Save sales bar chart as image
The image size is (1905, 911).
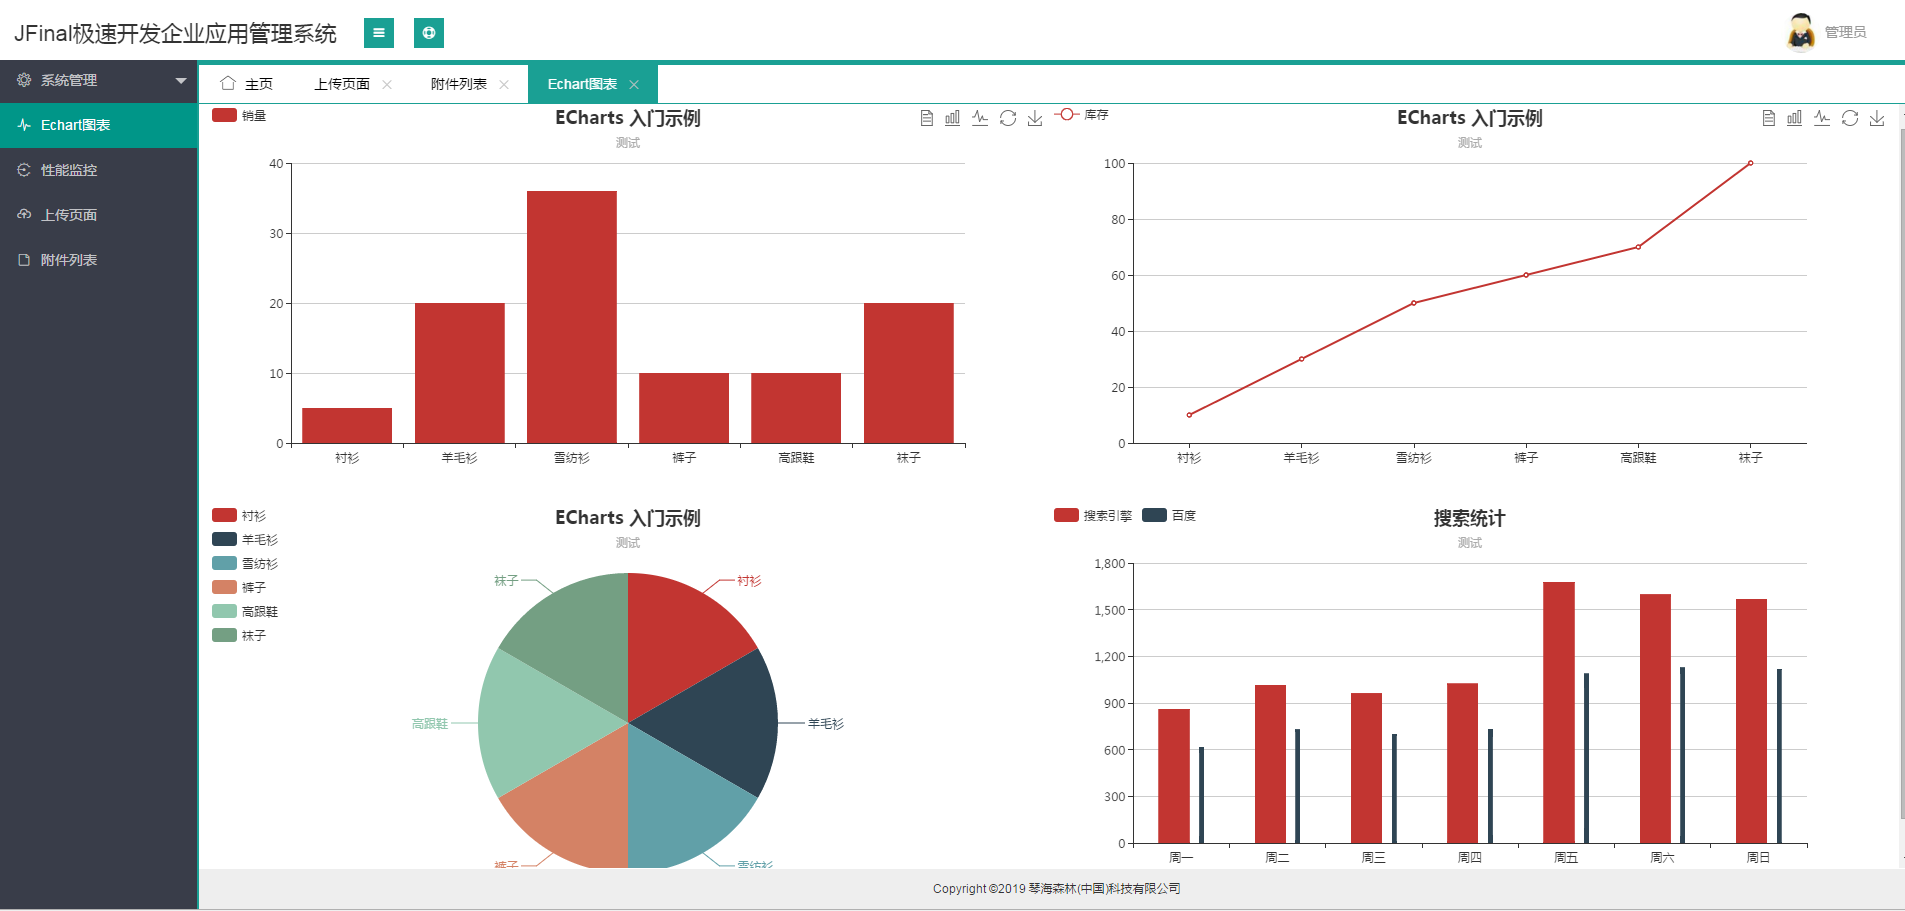coord(1035,118)
